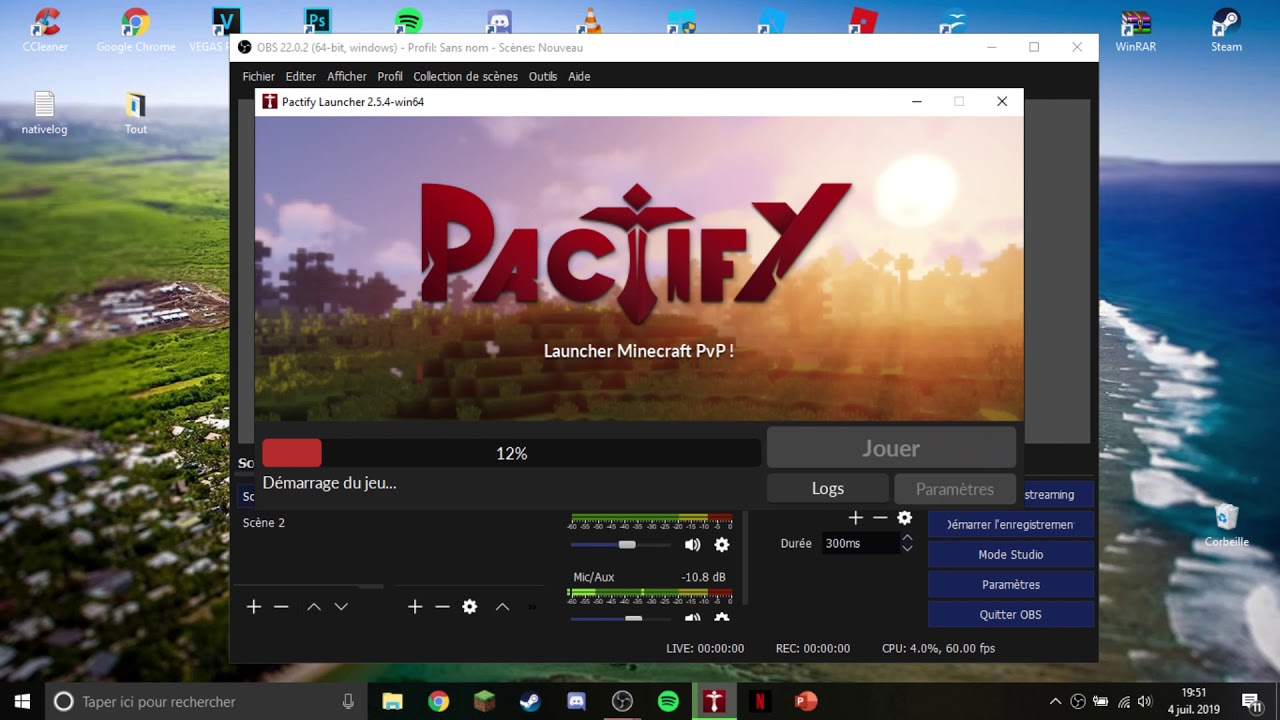
Task: Switch to OBS taskbar icon
Action: pos(622,701)
